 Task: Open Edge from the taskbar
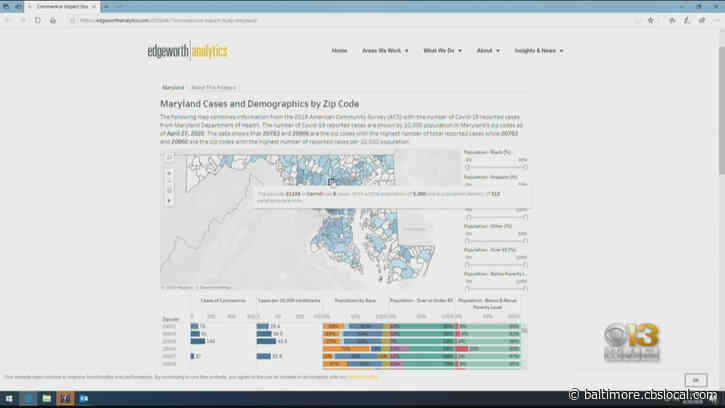point(28,398)
